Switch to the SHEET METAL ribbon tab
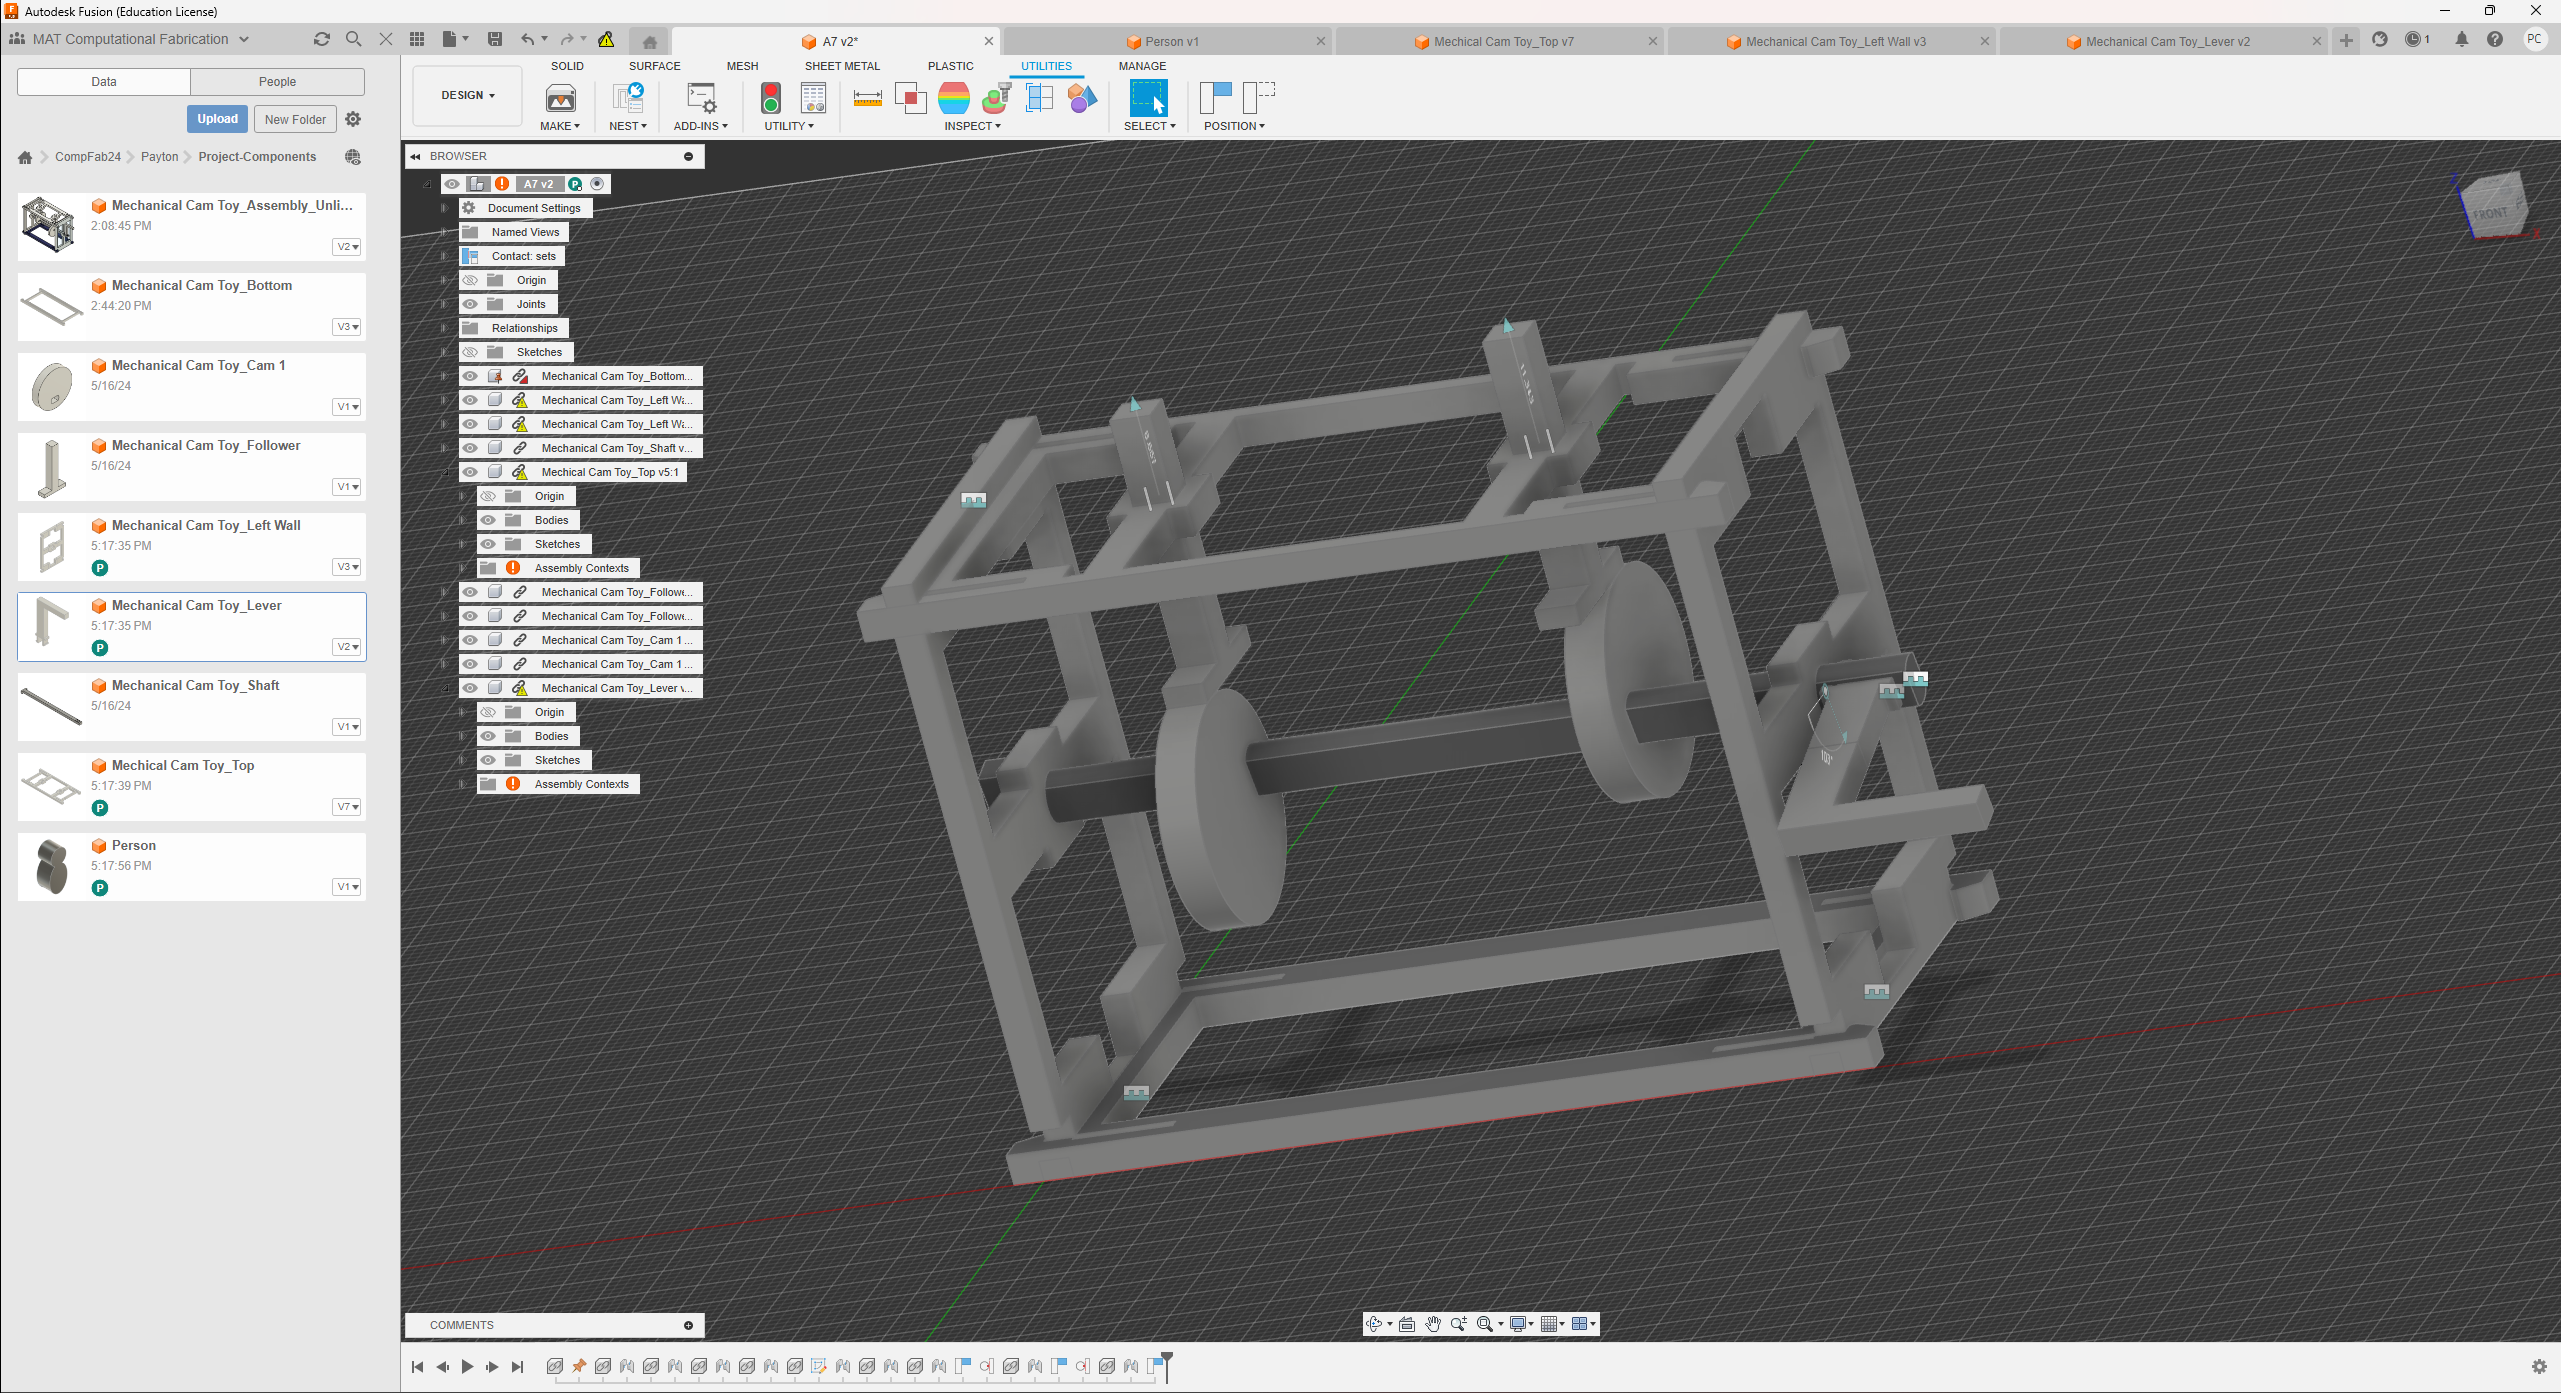 pos(842,66)
